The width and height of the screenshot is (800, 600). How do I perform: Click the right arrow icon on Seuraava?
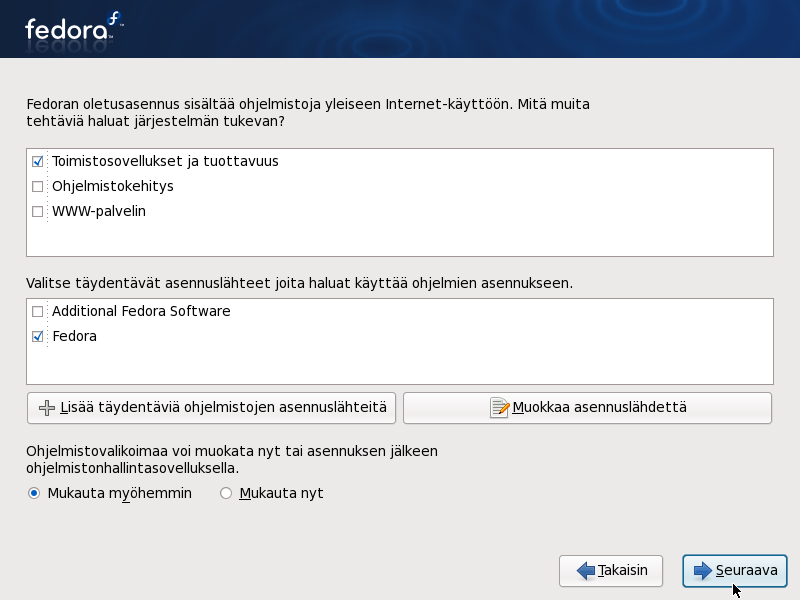[703, 571]
